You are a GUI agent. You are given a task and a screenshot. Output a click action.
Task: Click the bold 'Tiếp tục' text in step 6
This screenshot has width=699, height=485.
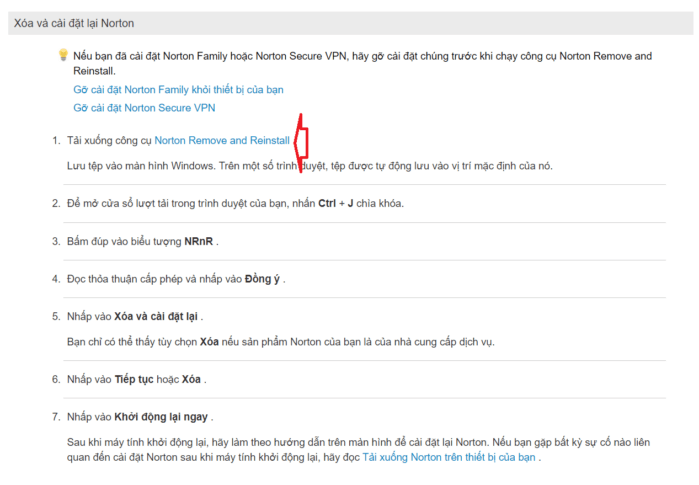tap(134, 379)
